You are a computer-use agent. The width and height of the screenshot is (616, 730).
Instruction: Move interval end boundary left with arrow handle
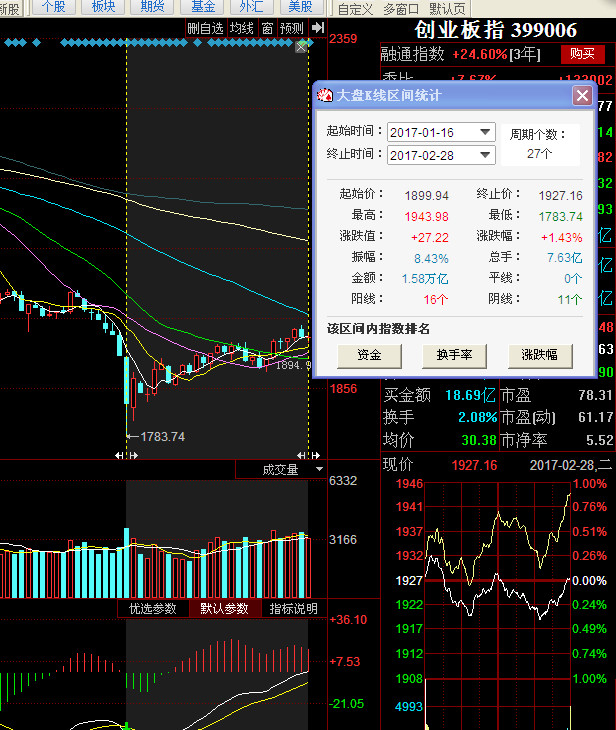(301, 455)
